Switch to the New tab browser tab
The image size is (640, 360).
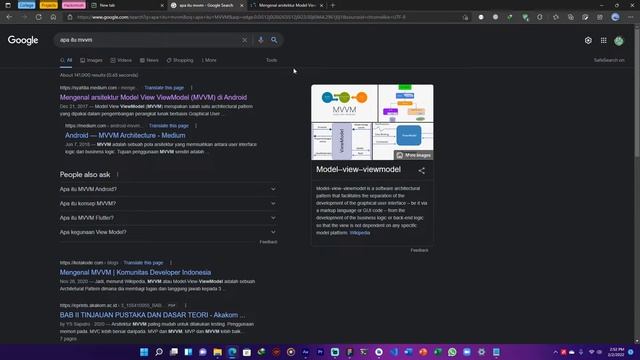pyautogui.click(x=127, y=5)
